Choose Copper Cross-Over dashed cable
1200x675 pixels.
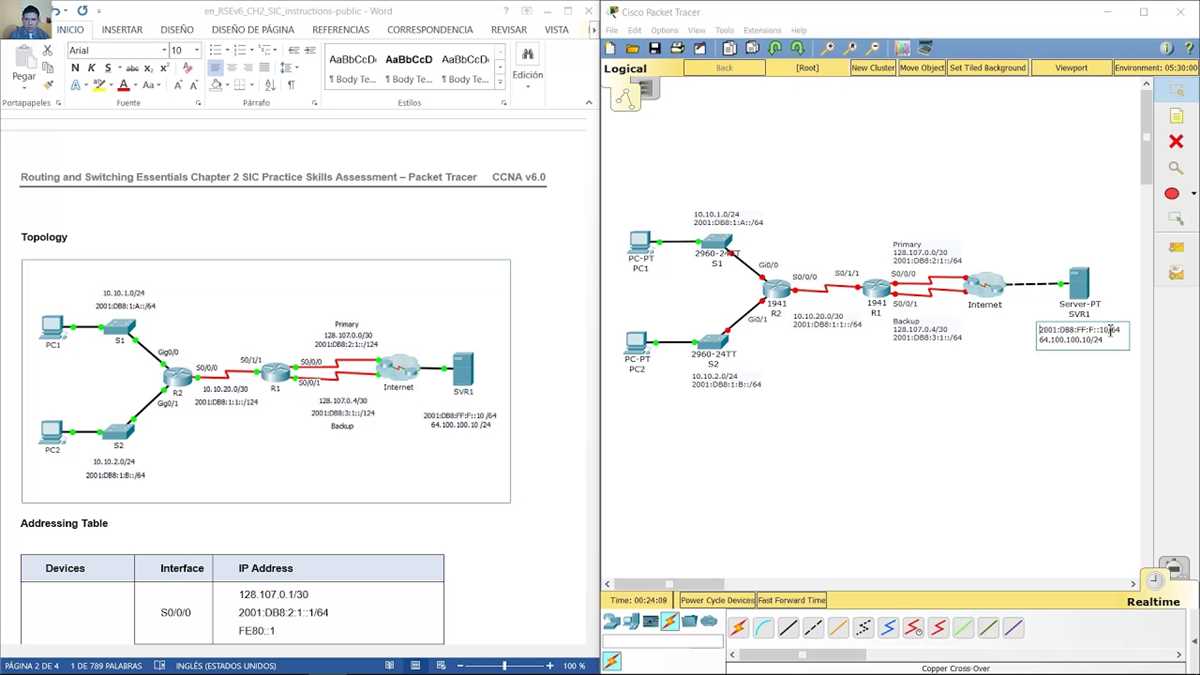(813, 628)
